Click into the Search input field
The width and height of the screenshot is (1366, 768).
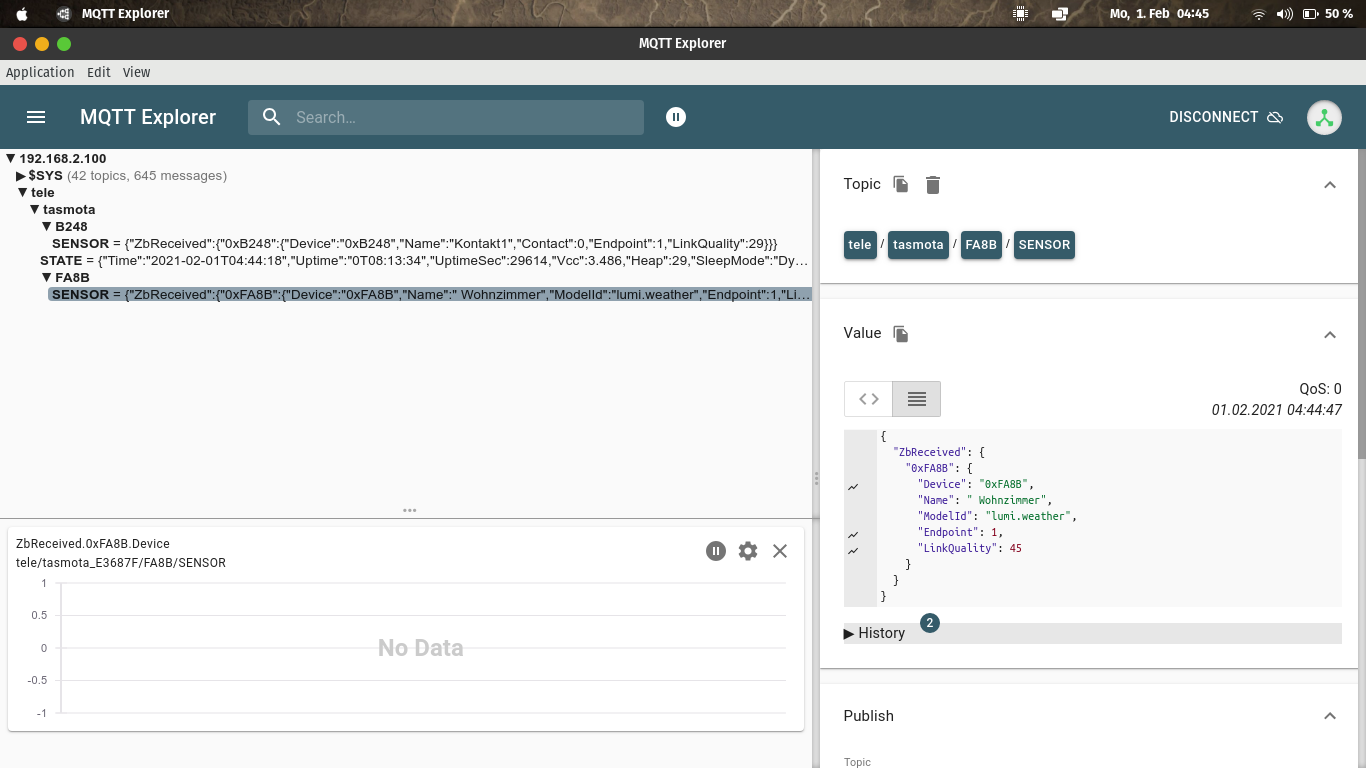coord(460,117)
